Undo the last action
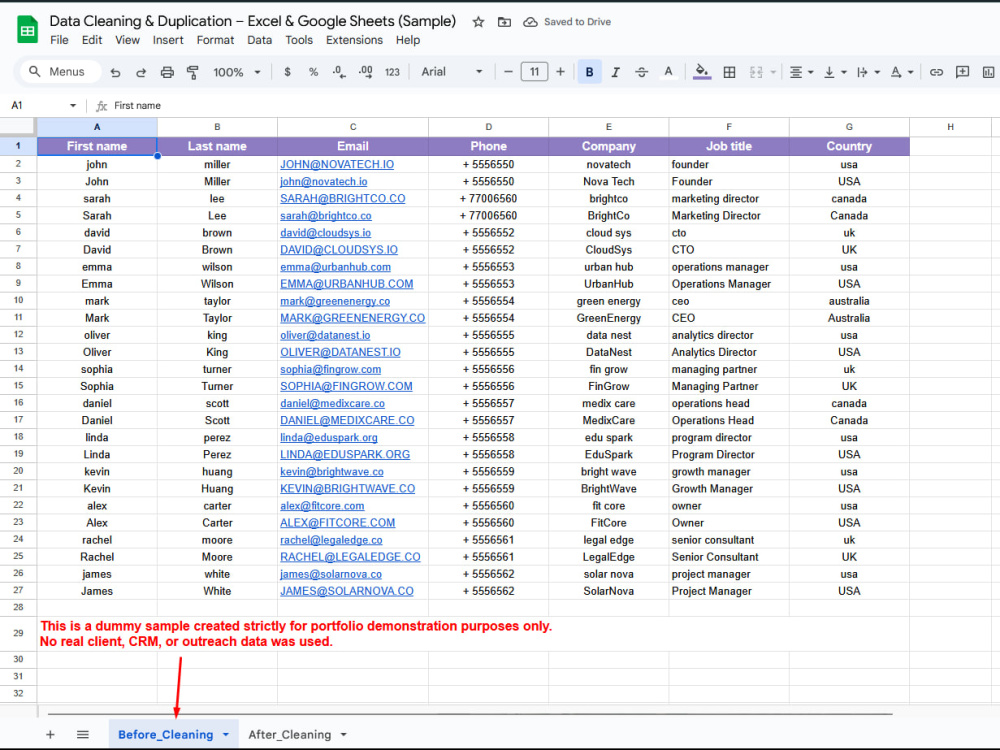This screenshot has height=750, width=1000. (x=115, y=72)
